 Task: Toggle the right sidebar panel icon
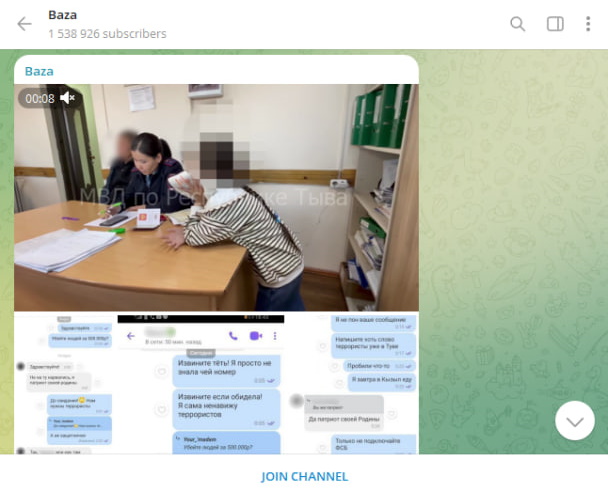[x=555, y=24]
